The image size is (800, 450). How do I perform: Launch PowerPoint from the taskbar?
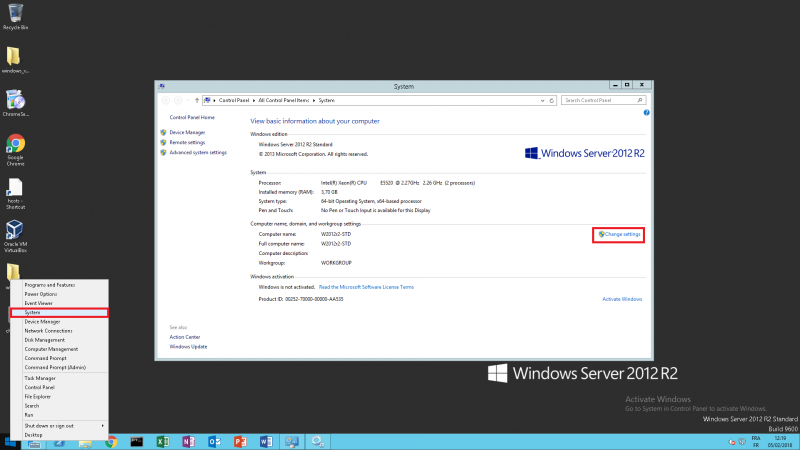click(x=240, y=442)
